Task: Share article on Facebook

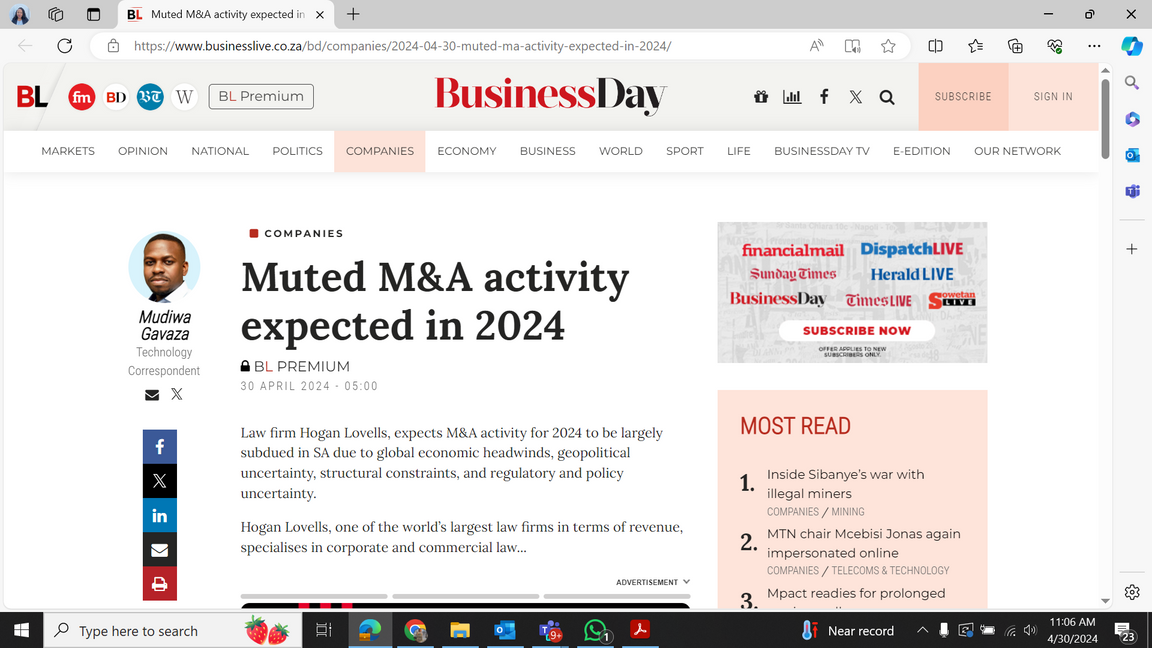Action: coord(159,447)
